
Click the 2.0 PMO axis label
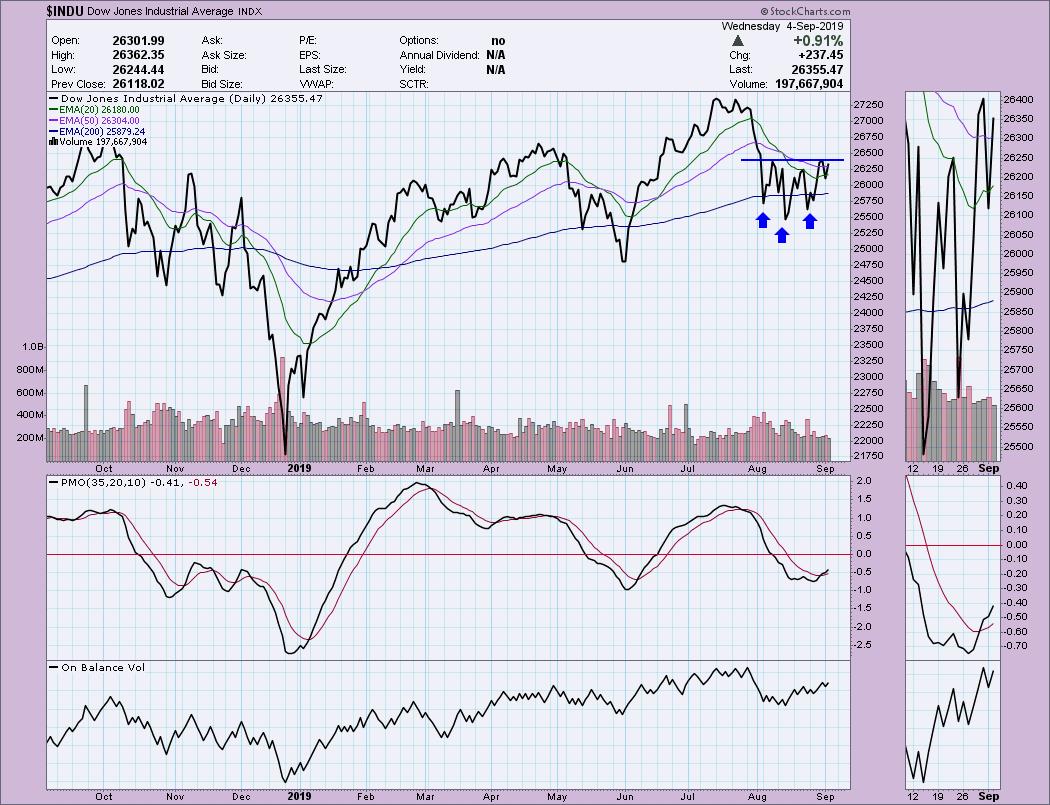[x=864, y=481]
